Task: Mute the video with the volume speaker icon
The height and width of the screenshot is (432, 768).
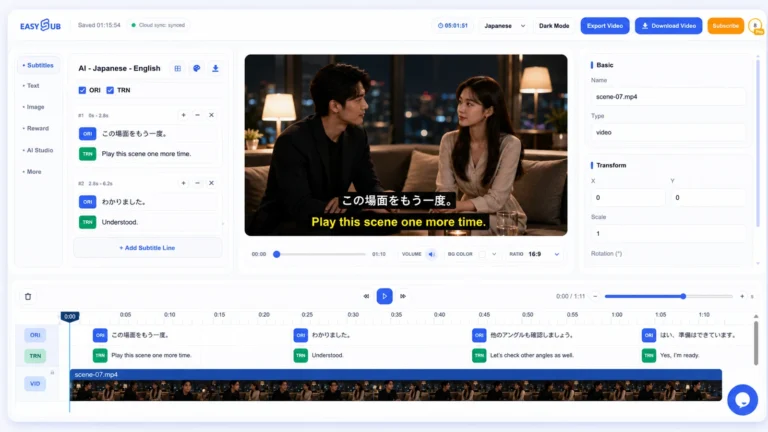Action: (x=431, y=254)
